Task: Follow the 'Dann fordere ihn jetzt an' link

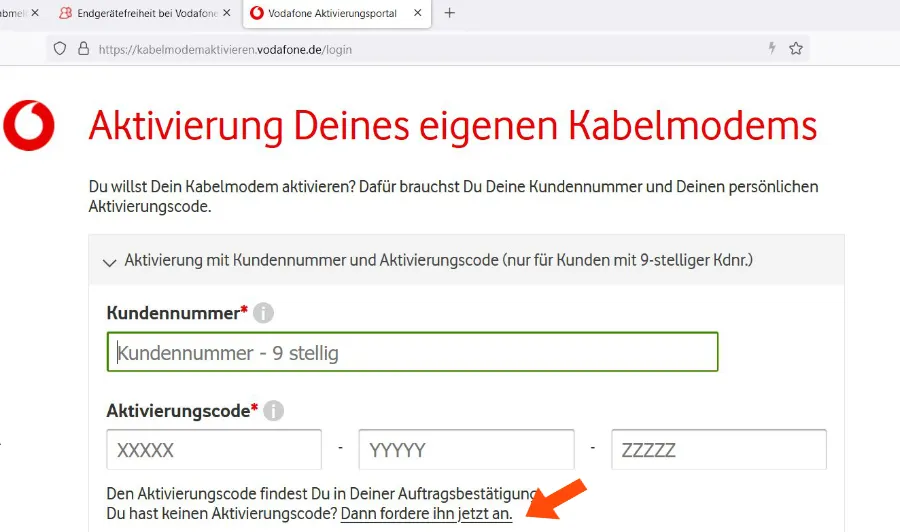Action: [x=426, y=514]
